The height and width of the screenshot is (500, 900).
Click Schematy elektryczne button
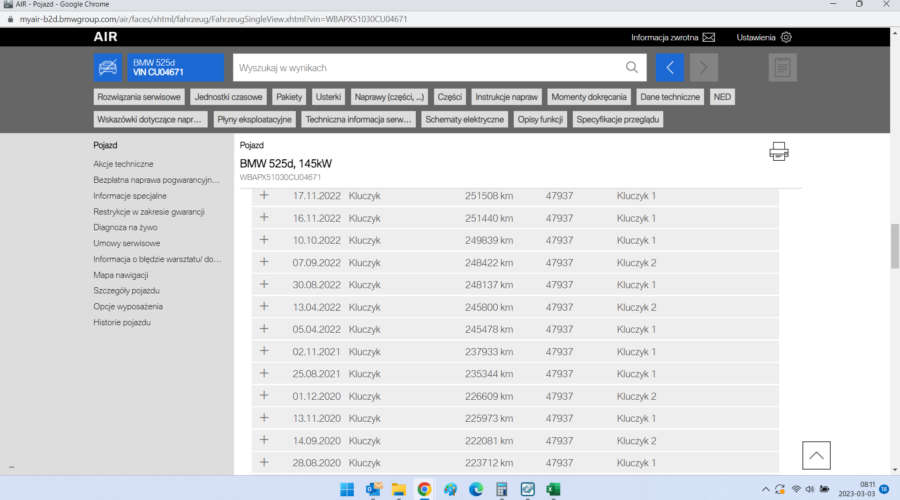pyautogui.click(x=464, y=119)
